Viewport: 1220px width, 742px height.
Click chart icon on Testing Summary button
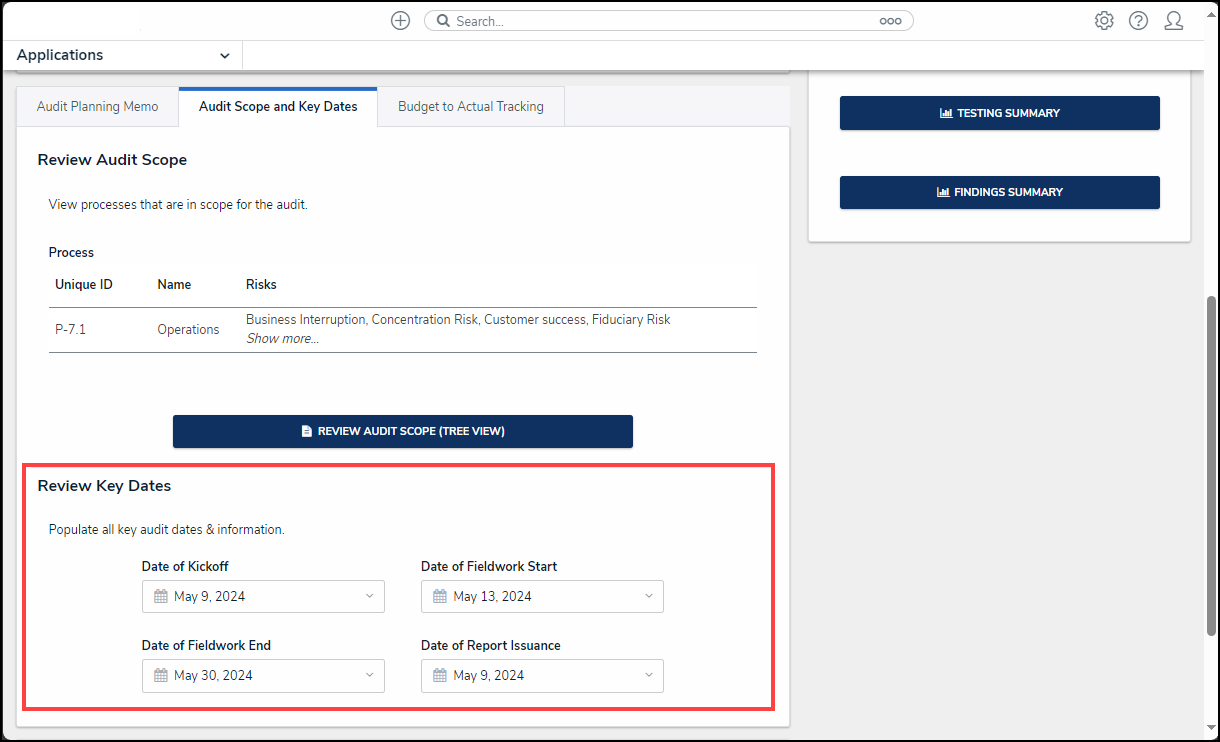pyautogui.click(x=946, y=113)
